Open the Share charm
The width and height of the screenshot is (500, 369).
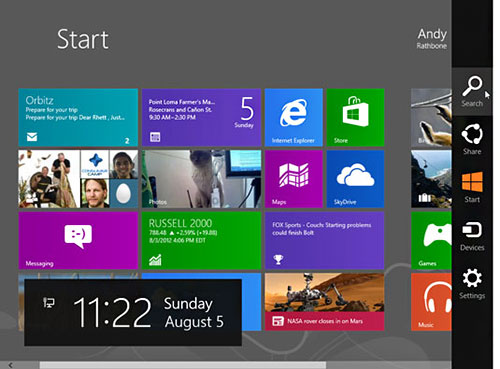click(x=472, y=139)
